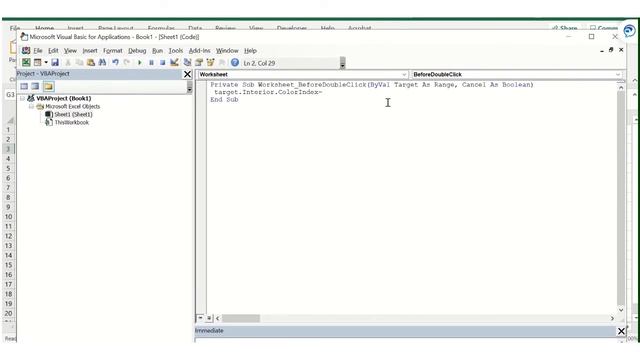Click the Cut scissors icon
Viewport: 640px width, 360px height.
pos(68,62)
